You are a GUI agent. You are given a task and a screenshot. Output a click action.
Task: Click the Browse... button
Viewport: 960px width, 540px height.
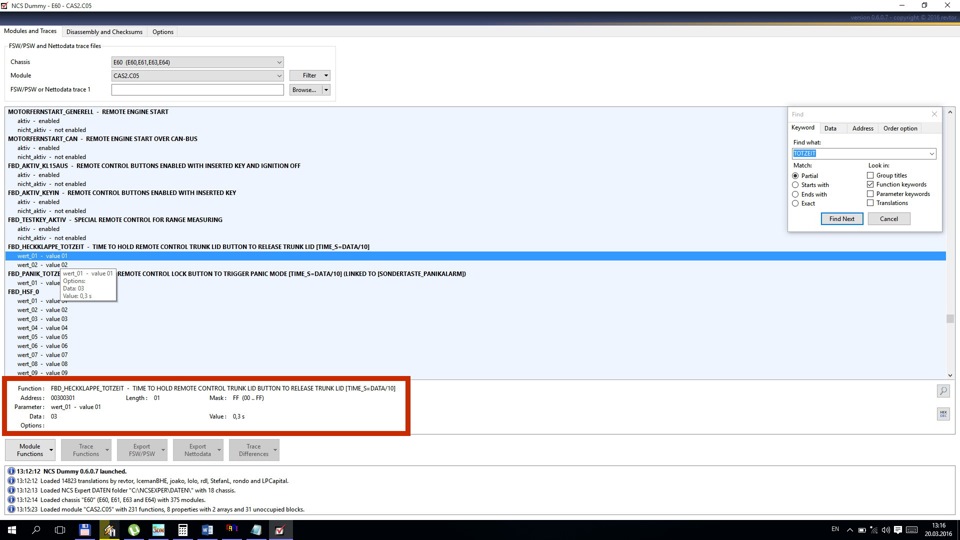[x=305, y=90]
